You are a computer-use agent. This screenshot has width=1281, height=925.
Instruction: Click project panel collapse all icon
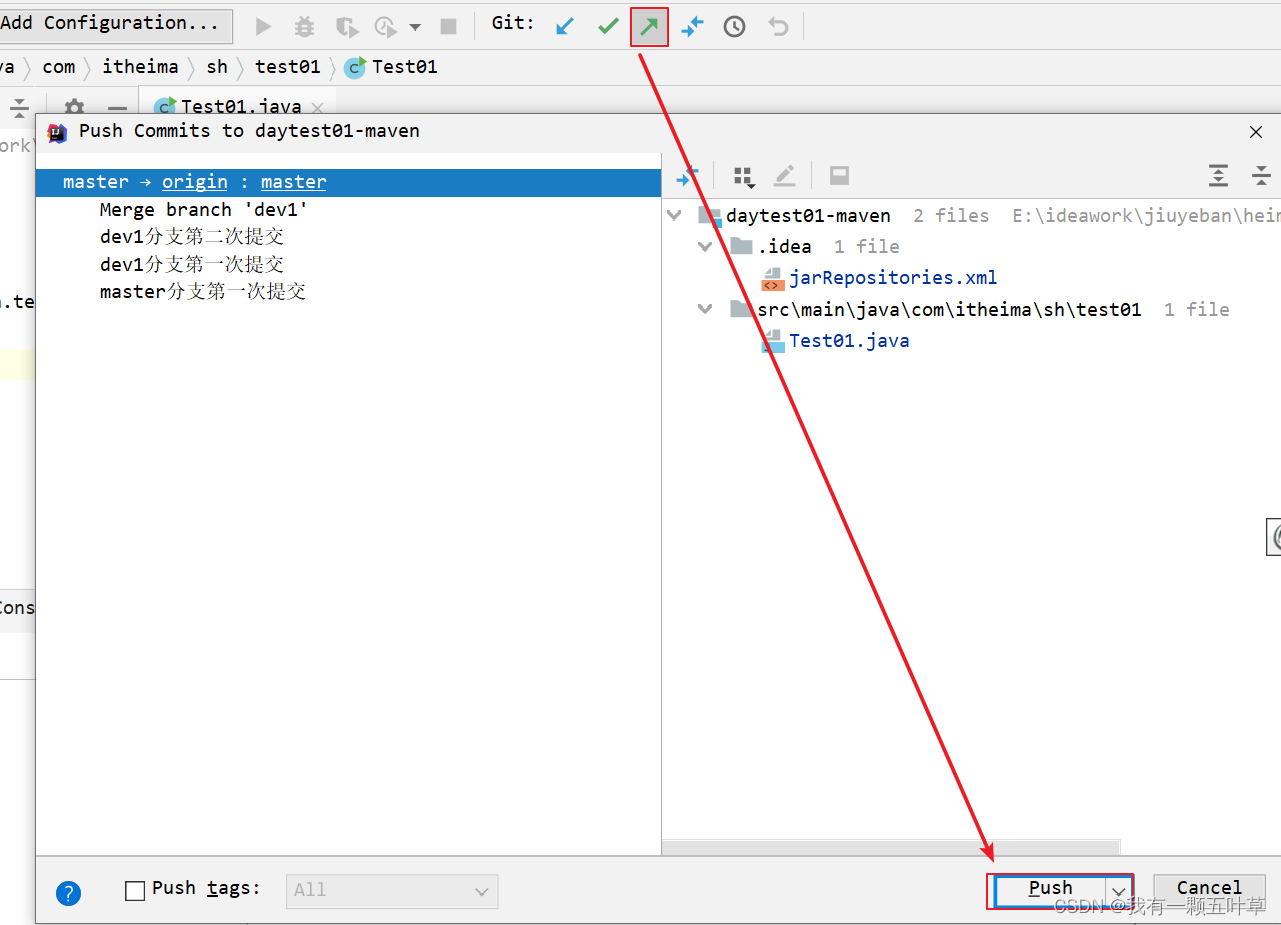(x=20, y=108)
